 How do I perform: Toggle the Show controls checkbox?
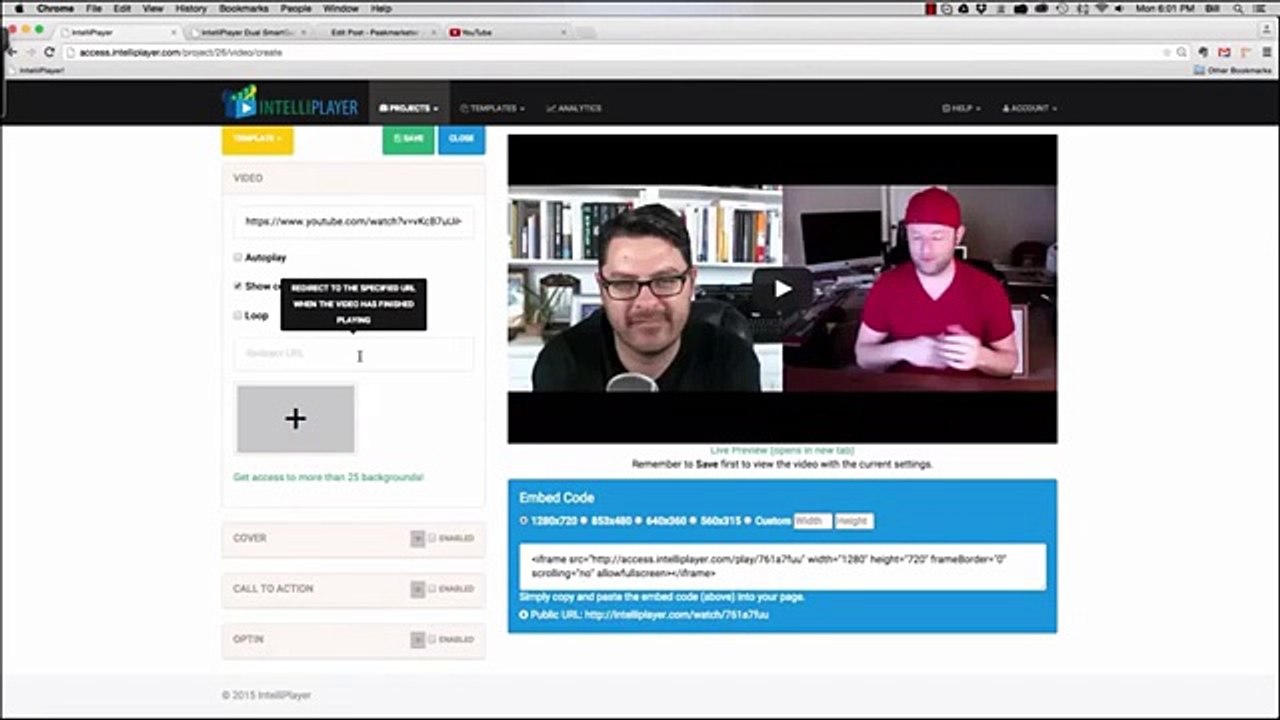pos(238,286)
